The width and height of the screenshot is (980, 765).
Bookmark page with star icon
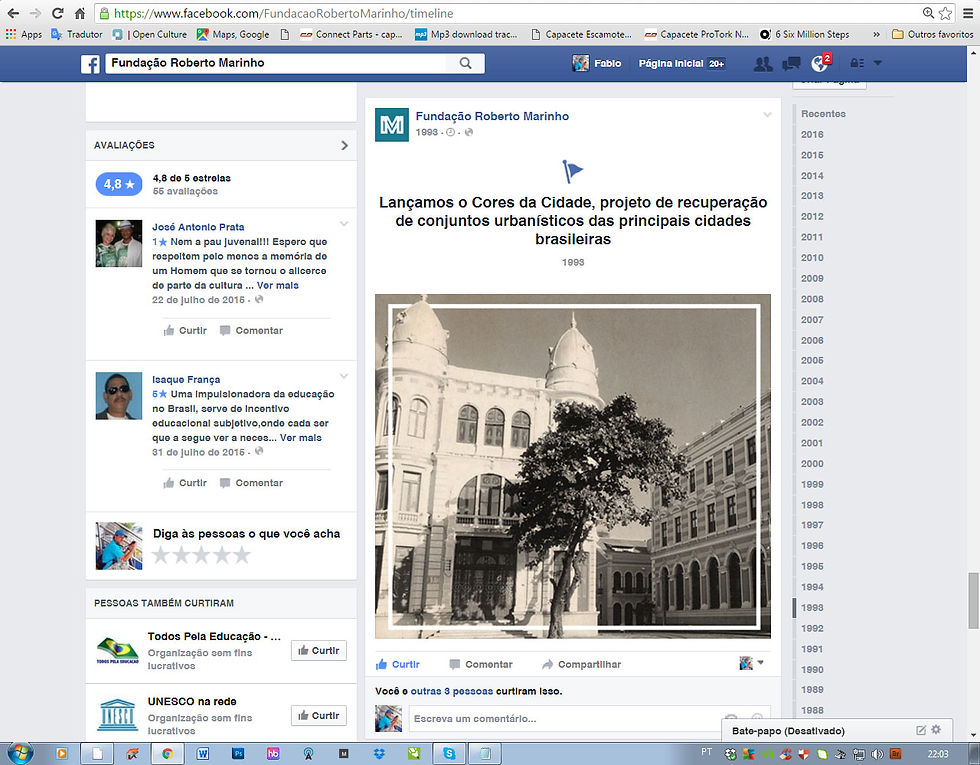[x=945, y=13]
